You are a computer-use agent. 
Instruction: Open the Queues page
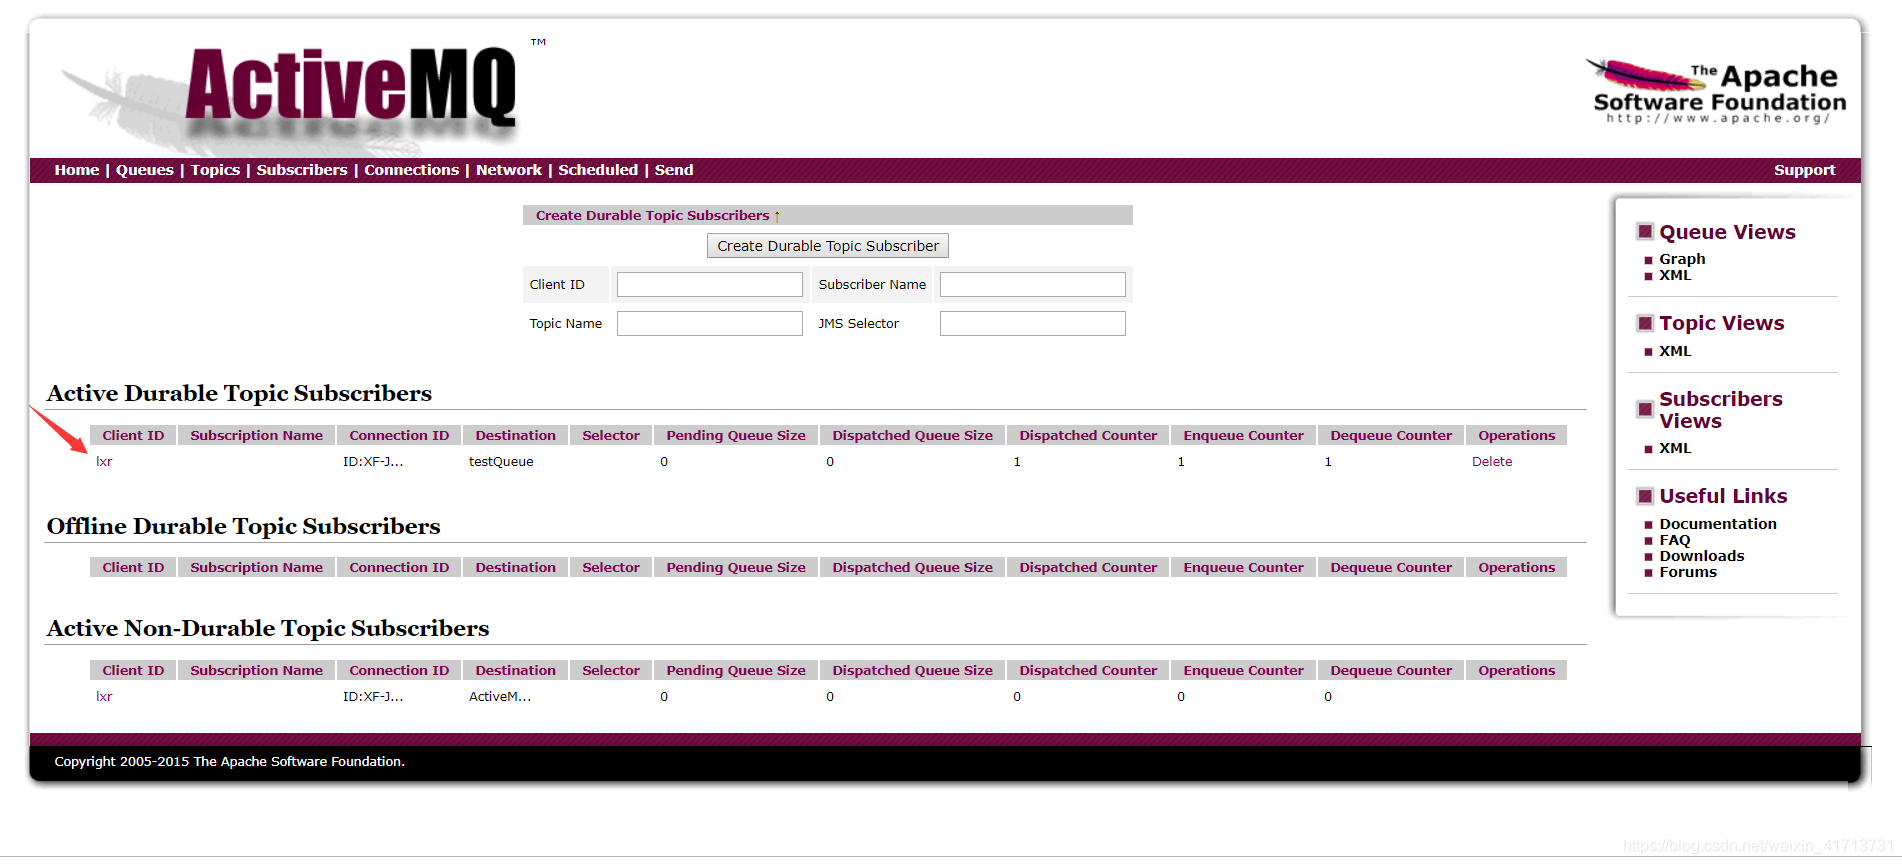145,170
